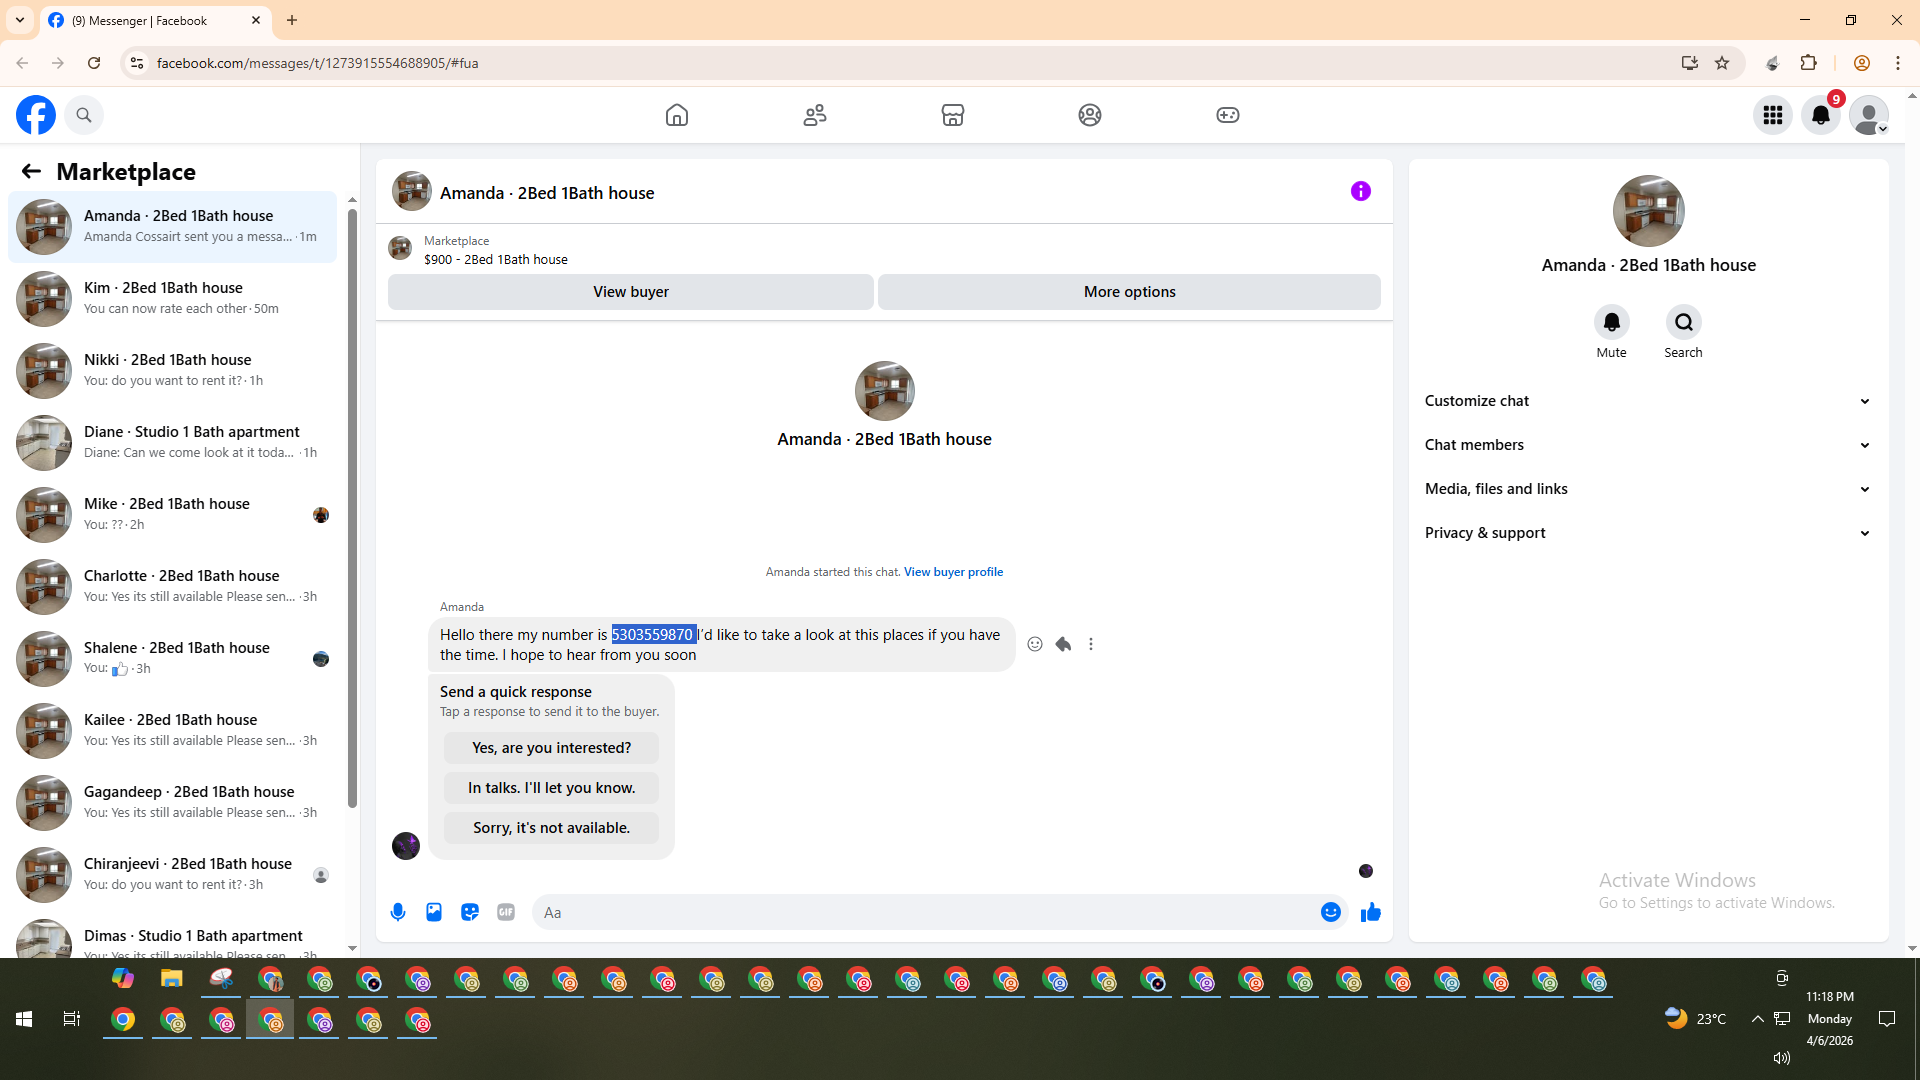Screen dimensions: 1920x1080
Task: Expand Media, files and links section
Action: coord(1648,489)
